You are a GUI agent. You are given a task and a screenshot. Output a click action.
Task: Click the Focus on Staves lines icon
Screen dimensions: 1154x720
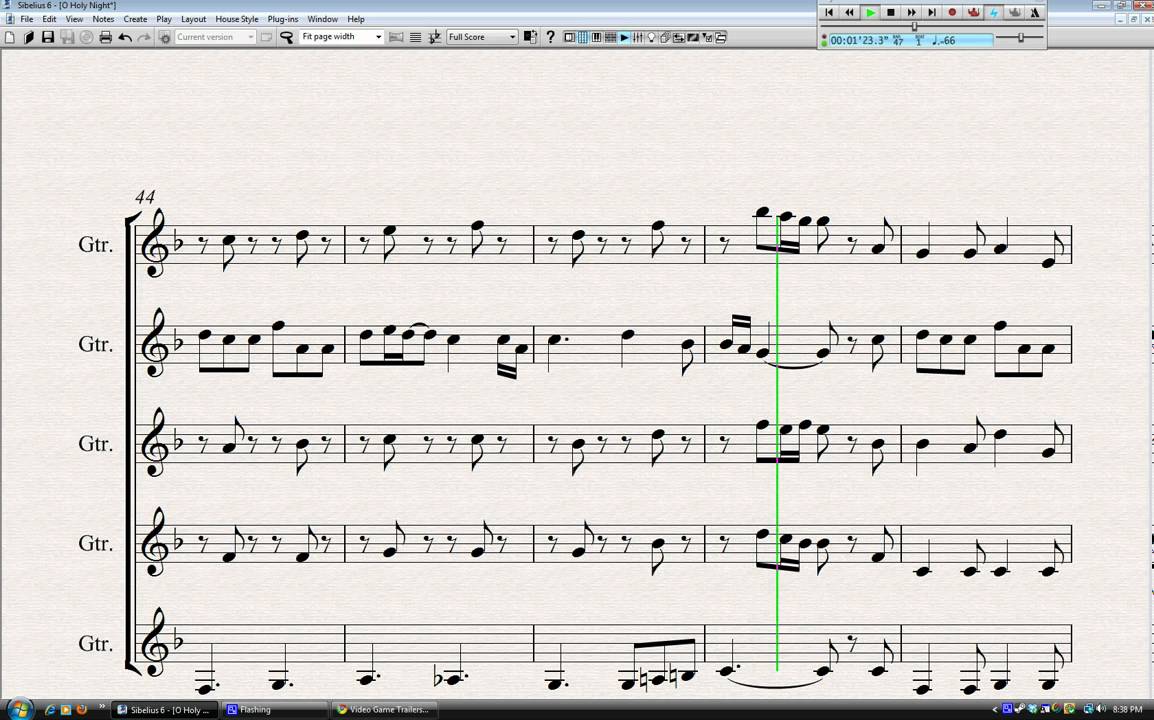pyautogui.click(x=416, y=37)
